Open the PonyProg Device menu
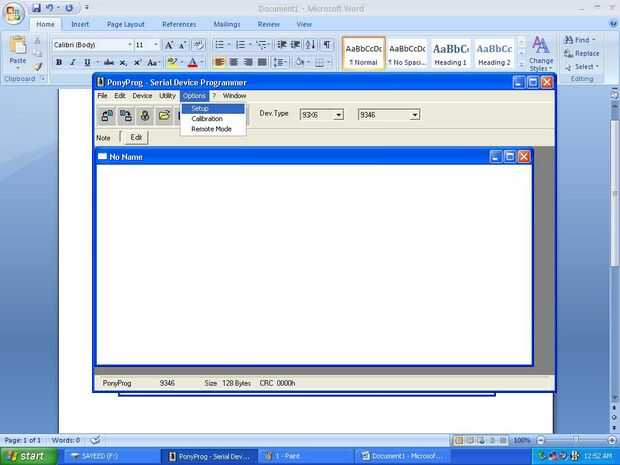 (142, 96)
